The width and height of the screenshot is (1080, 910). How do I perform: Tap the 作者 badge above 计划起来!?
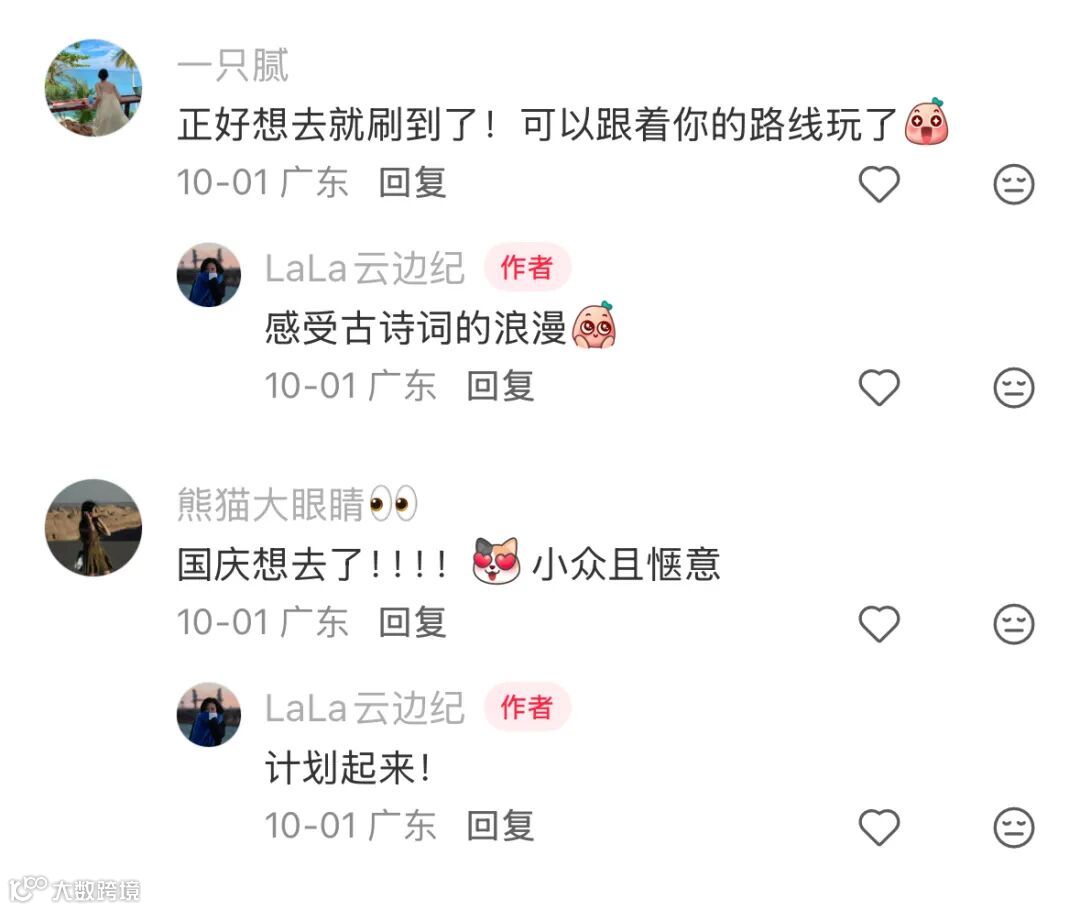click(527, 707)
